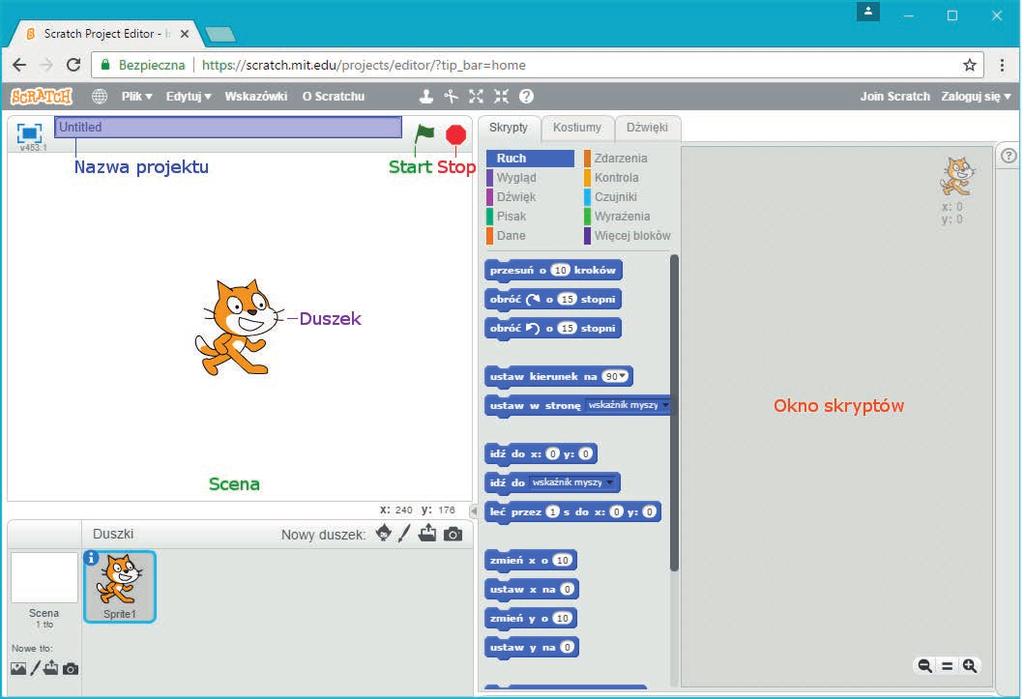1024x699 pixels.
Task: Select the Sprite1 thumbnail
Action: coord(120,586)
